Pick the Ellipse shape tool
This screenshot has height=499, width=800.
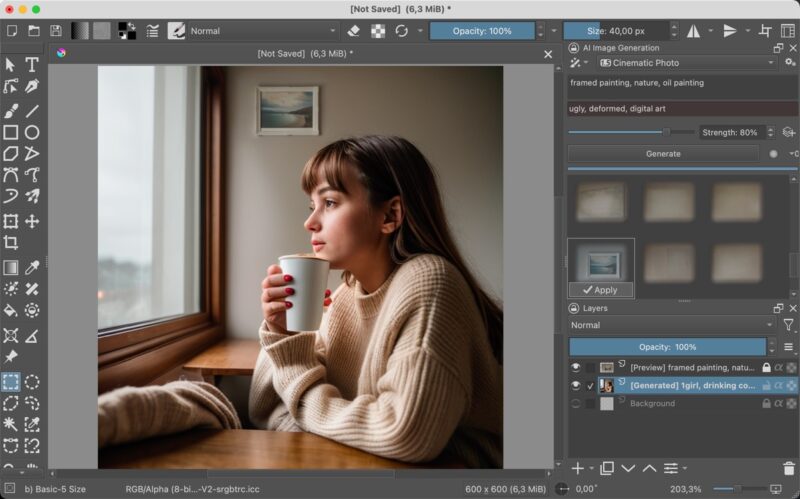pos(32,133)
